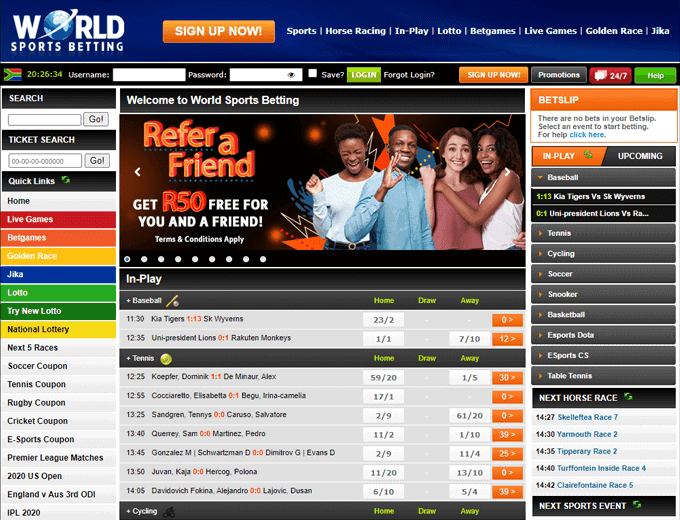Screen dimensions: 680x520
Task: Refresh Next Horse Race list icon
Action: pos(628,396)
